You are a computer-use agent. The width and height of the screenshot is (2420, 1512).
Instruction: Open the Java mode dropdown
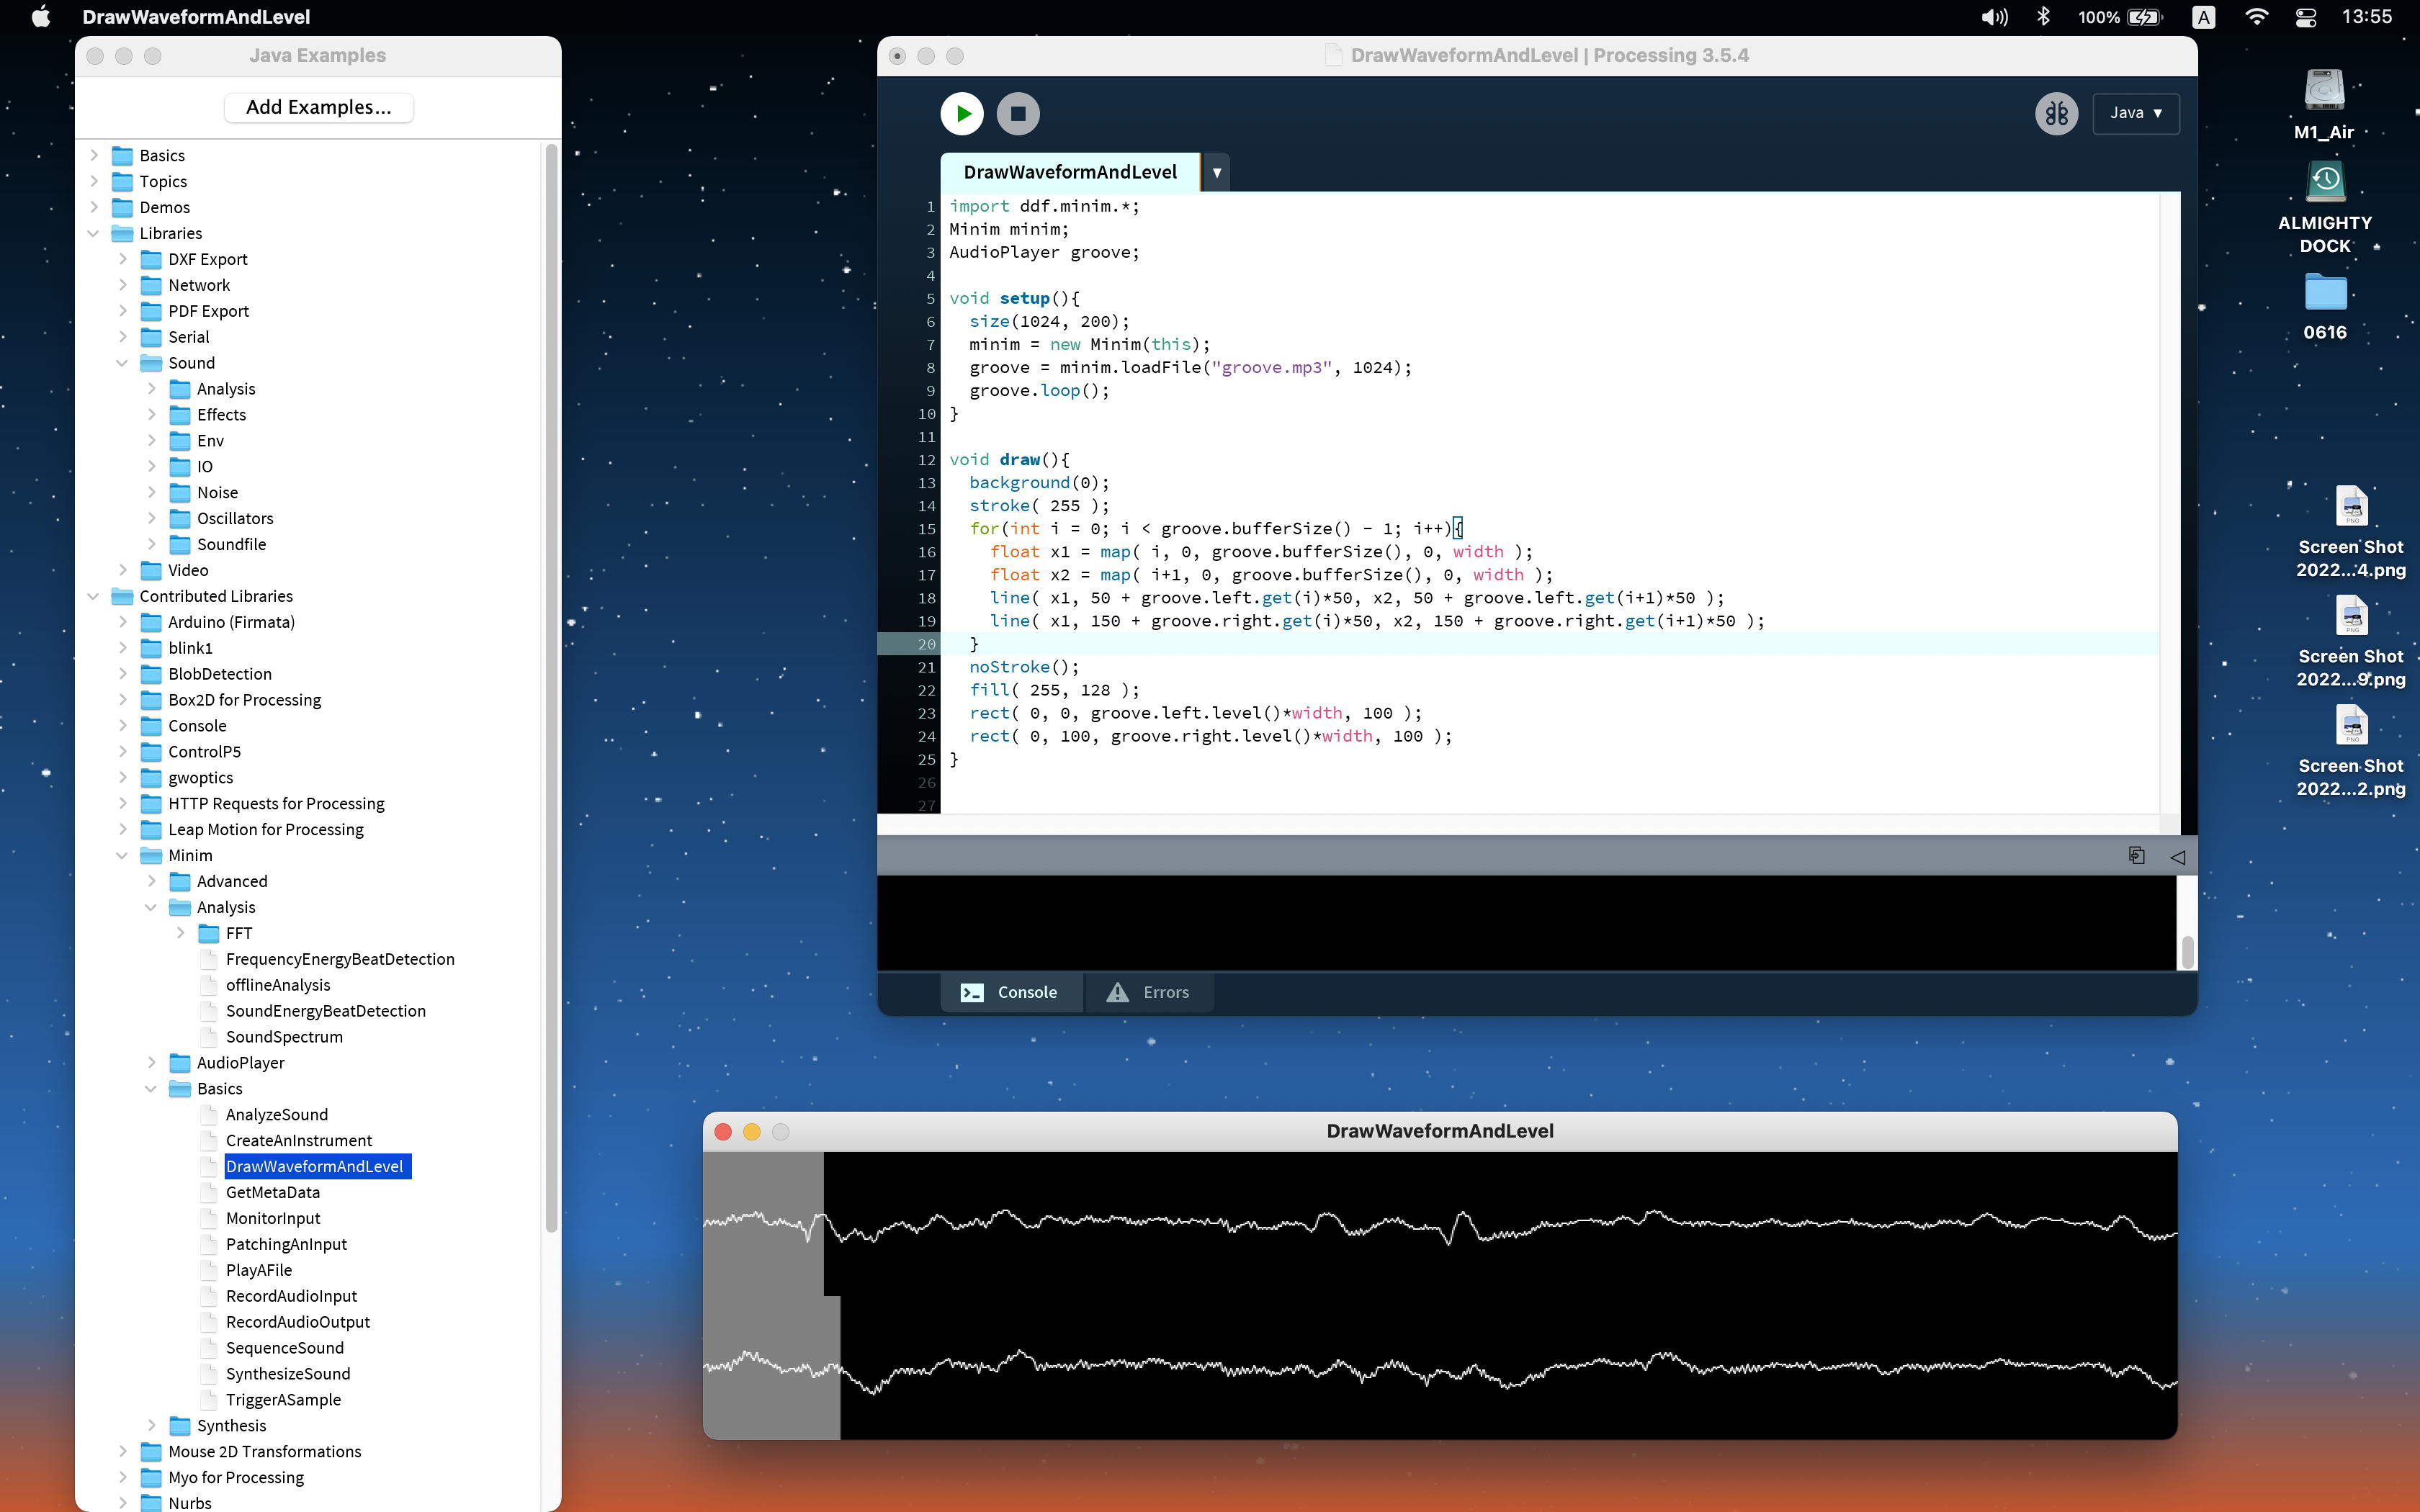2135,113
